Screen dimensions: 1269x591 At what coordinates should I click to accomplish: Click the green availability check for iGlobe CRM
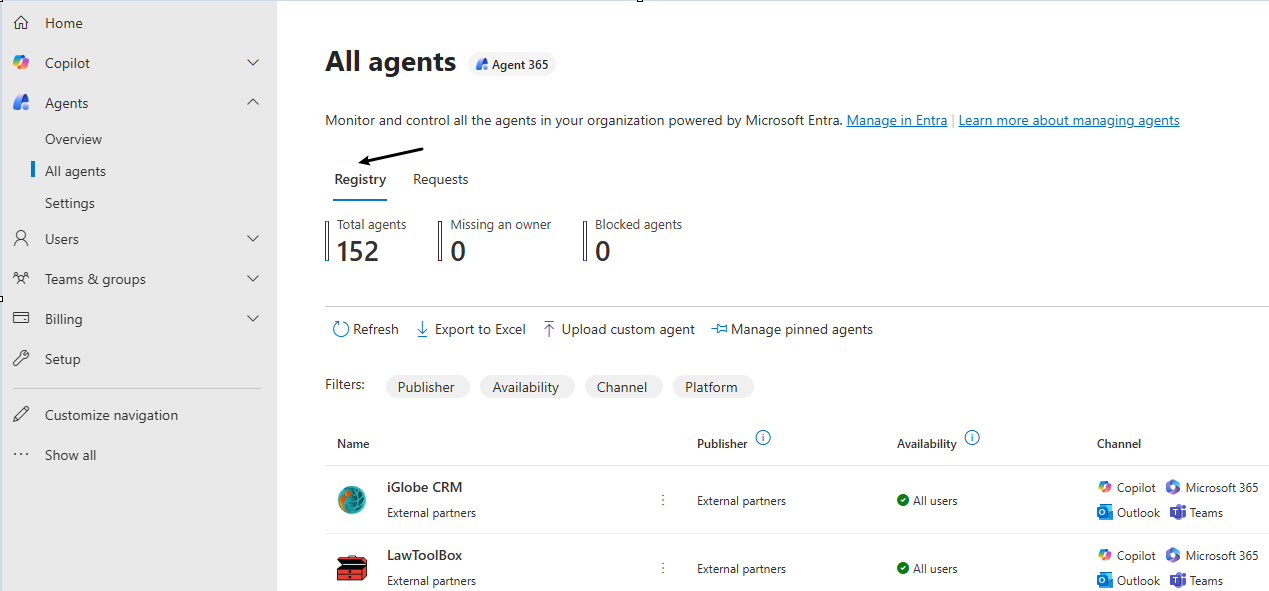tap(903, 500)
